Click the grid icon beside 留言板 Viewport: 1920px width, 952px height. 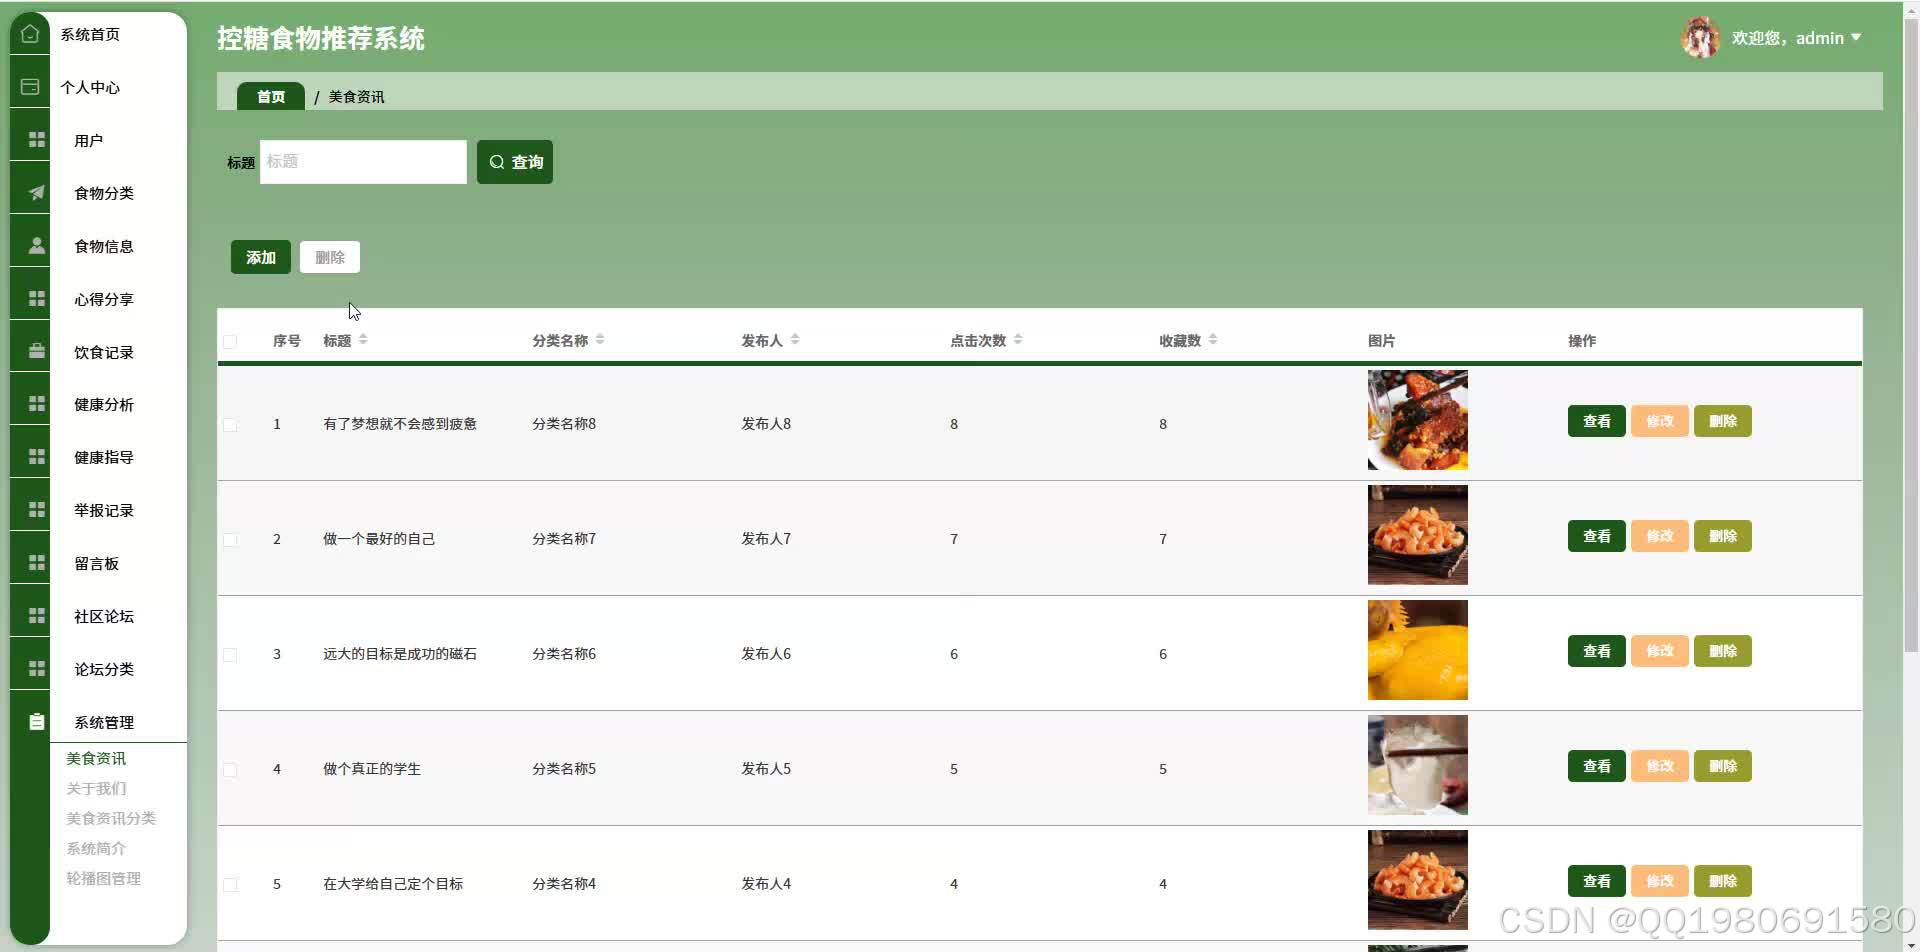[37, 563]
